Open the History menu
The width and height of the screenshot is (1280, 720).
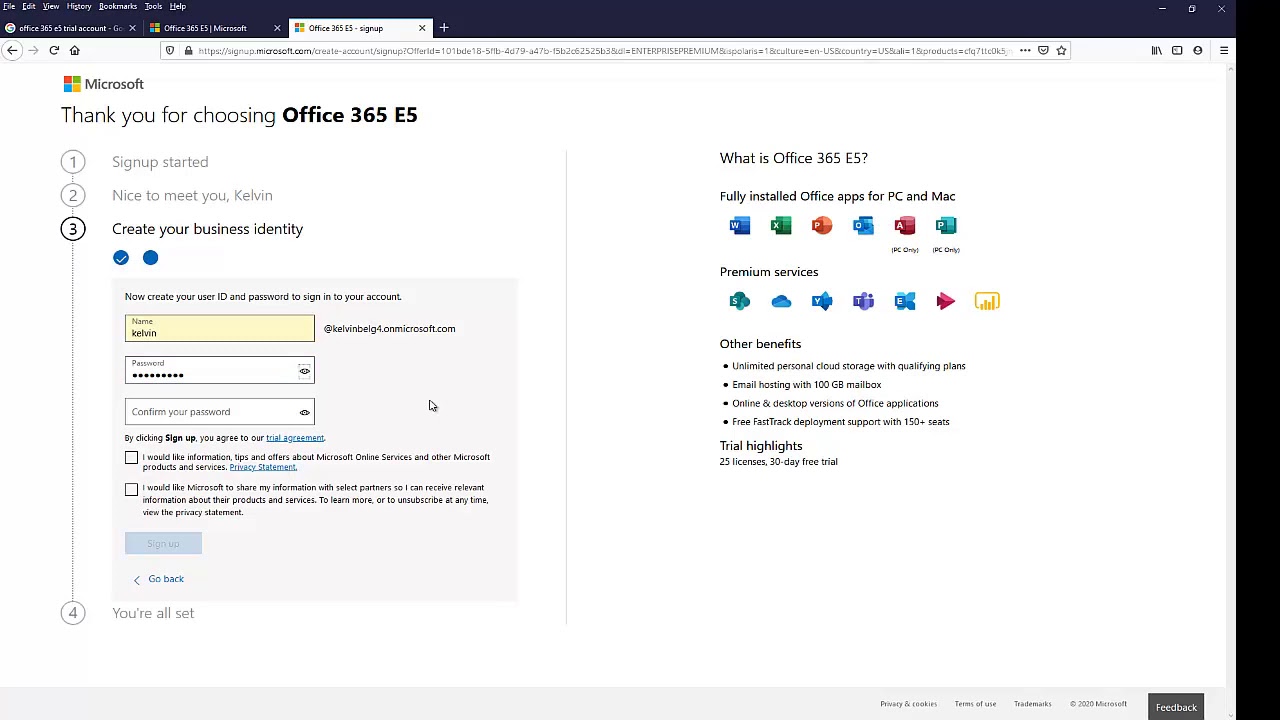click(79, 6)
